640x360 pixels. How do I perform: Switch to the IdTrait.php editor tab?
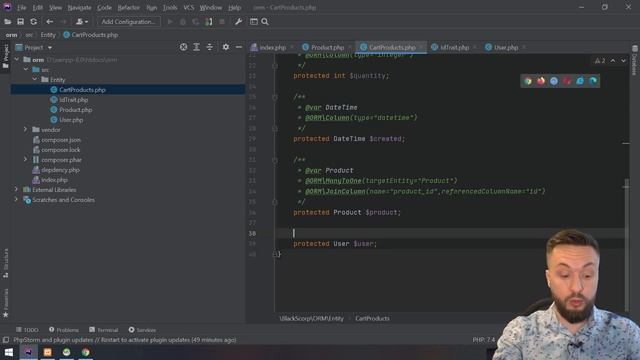click(454, 47)
